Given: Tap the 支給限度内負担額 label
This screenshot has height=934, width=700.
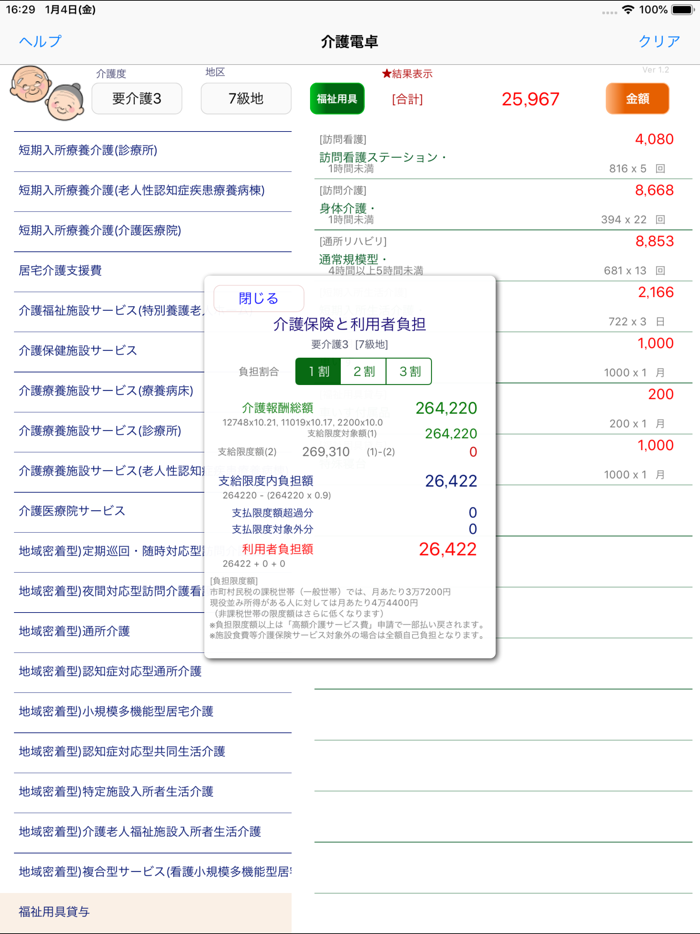Looking at the screenshot, I should pos(266,481).
